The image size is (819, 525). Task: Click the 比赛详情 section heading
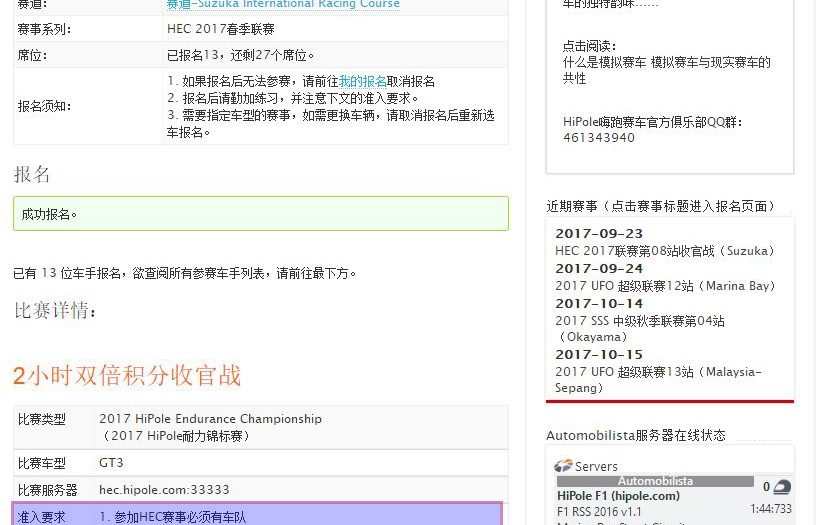55,311
